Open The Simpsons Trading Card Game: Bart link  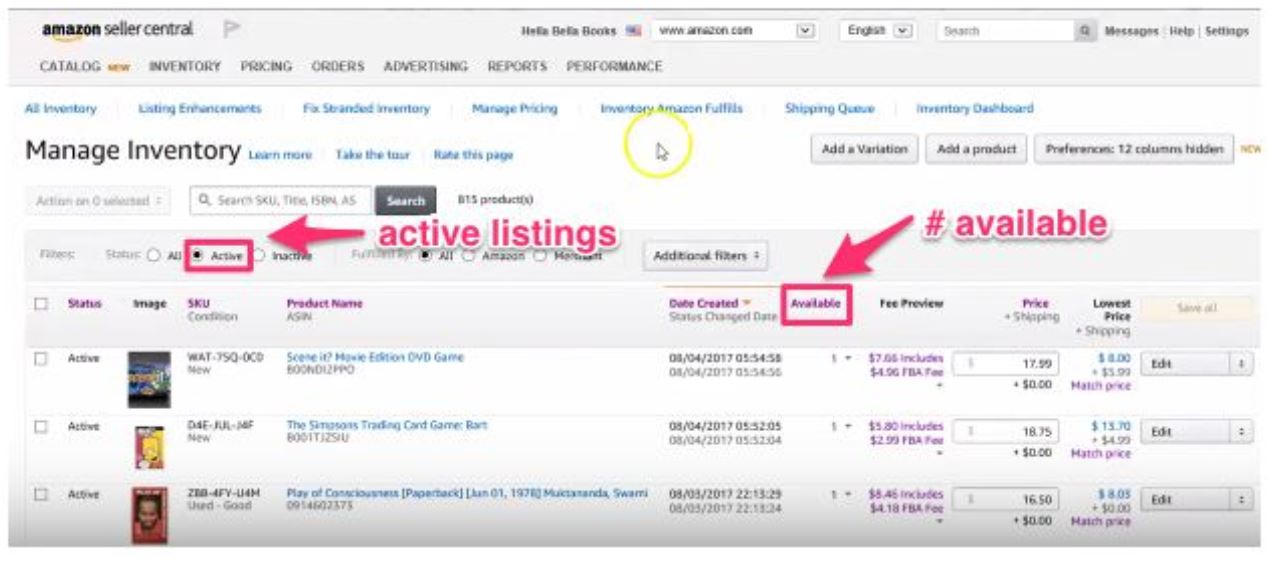click(x=387, y=425)
